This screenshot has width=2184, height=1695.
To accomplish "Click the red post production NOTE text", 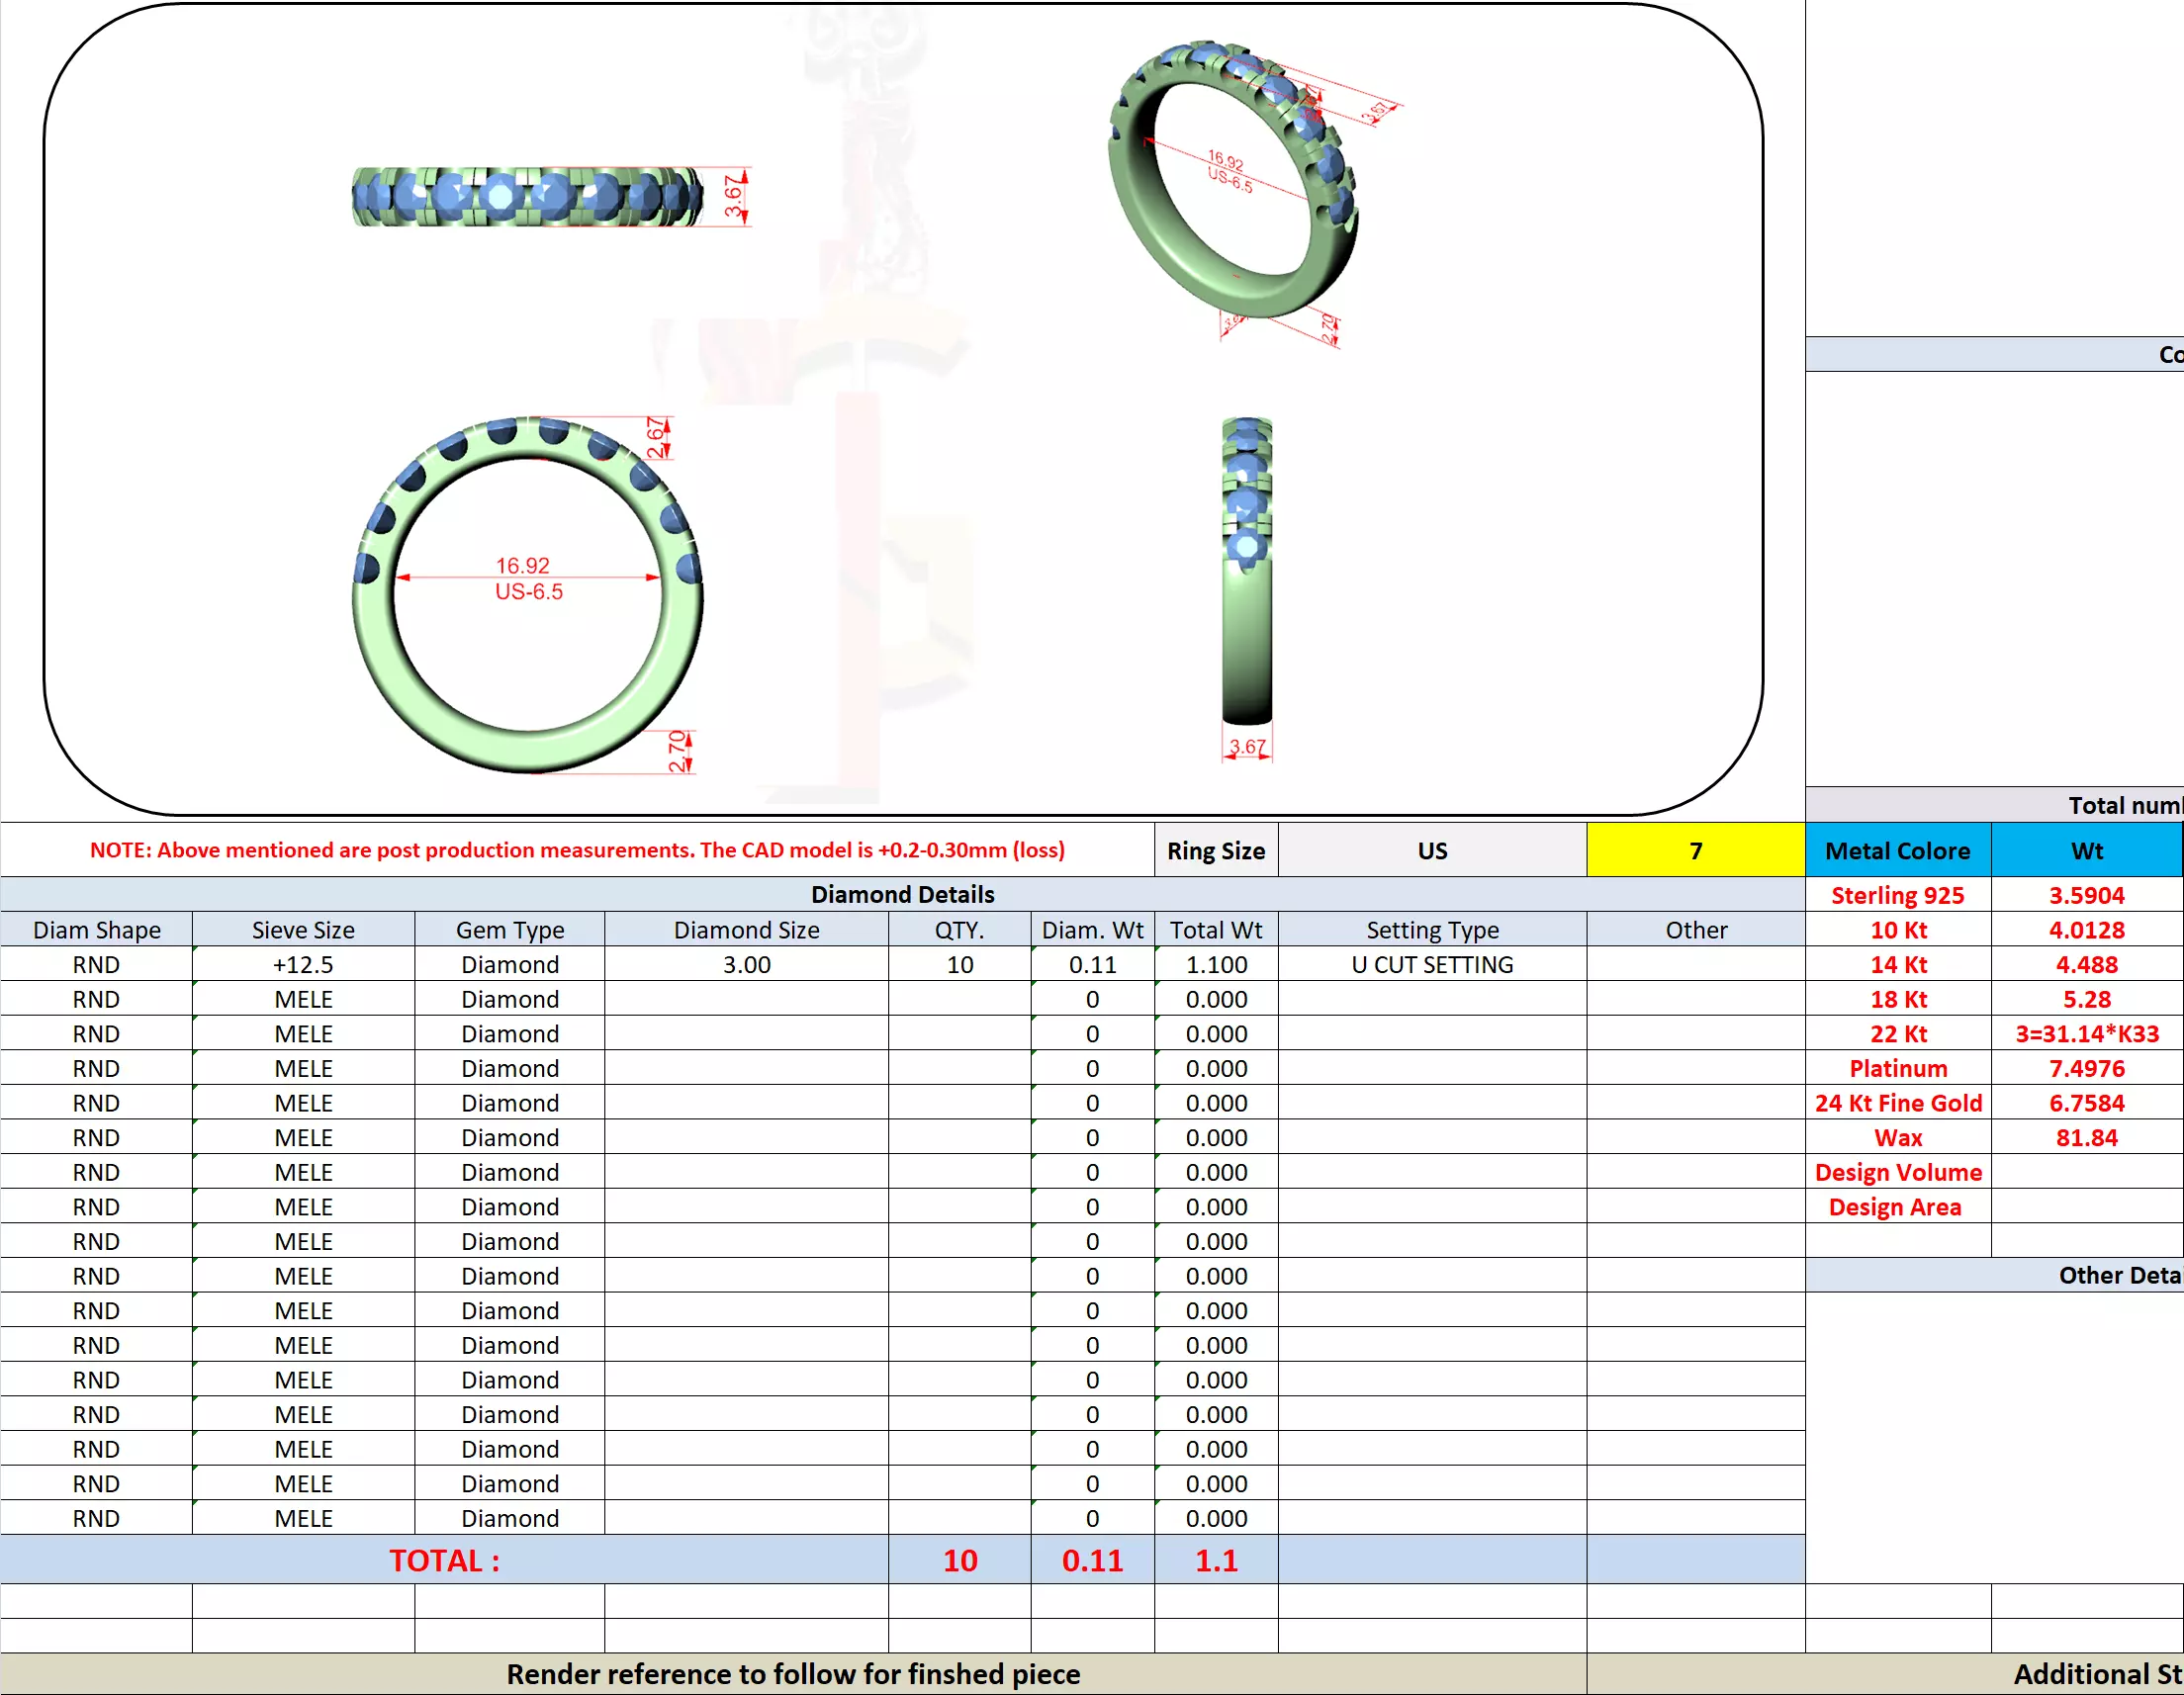I will click(x=577, y=850).
